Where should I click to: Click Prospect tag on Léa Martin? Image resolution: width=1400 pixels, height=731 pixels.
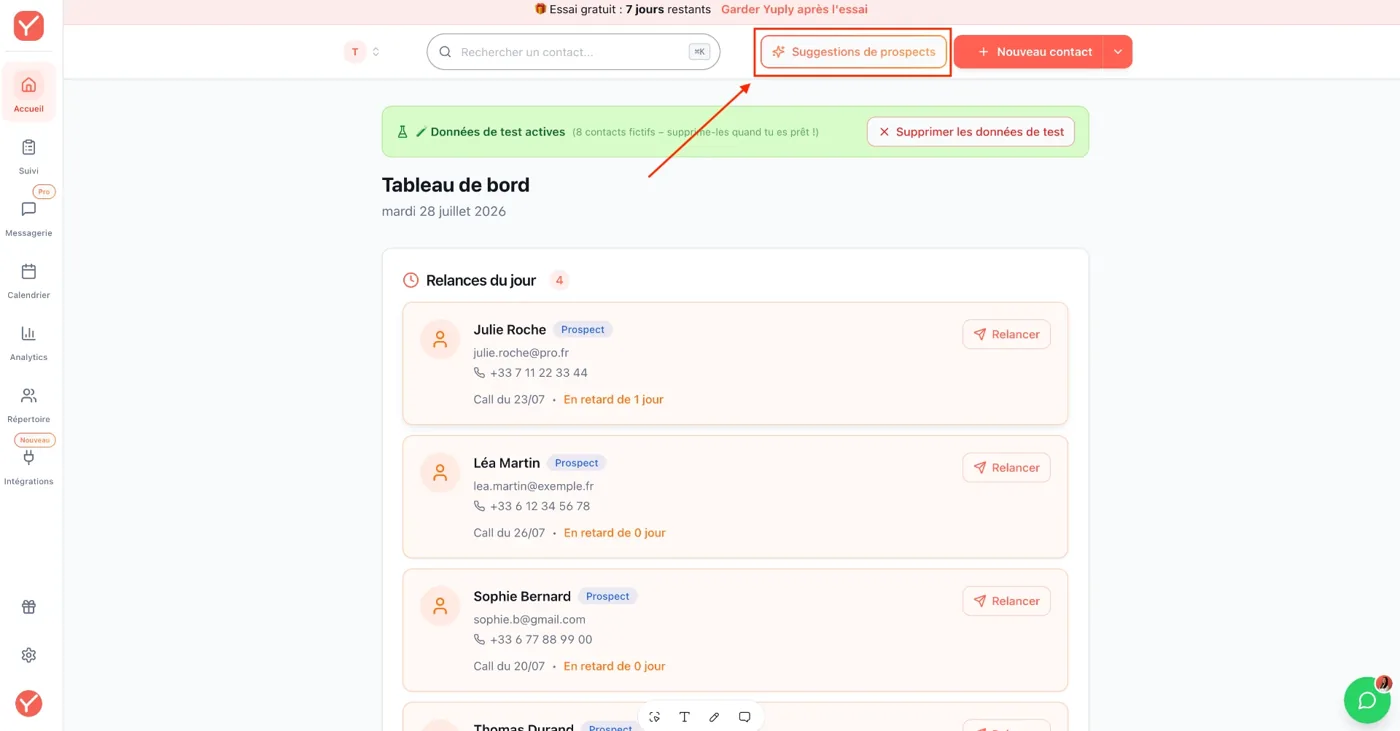coord(577,463)
